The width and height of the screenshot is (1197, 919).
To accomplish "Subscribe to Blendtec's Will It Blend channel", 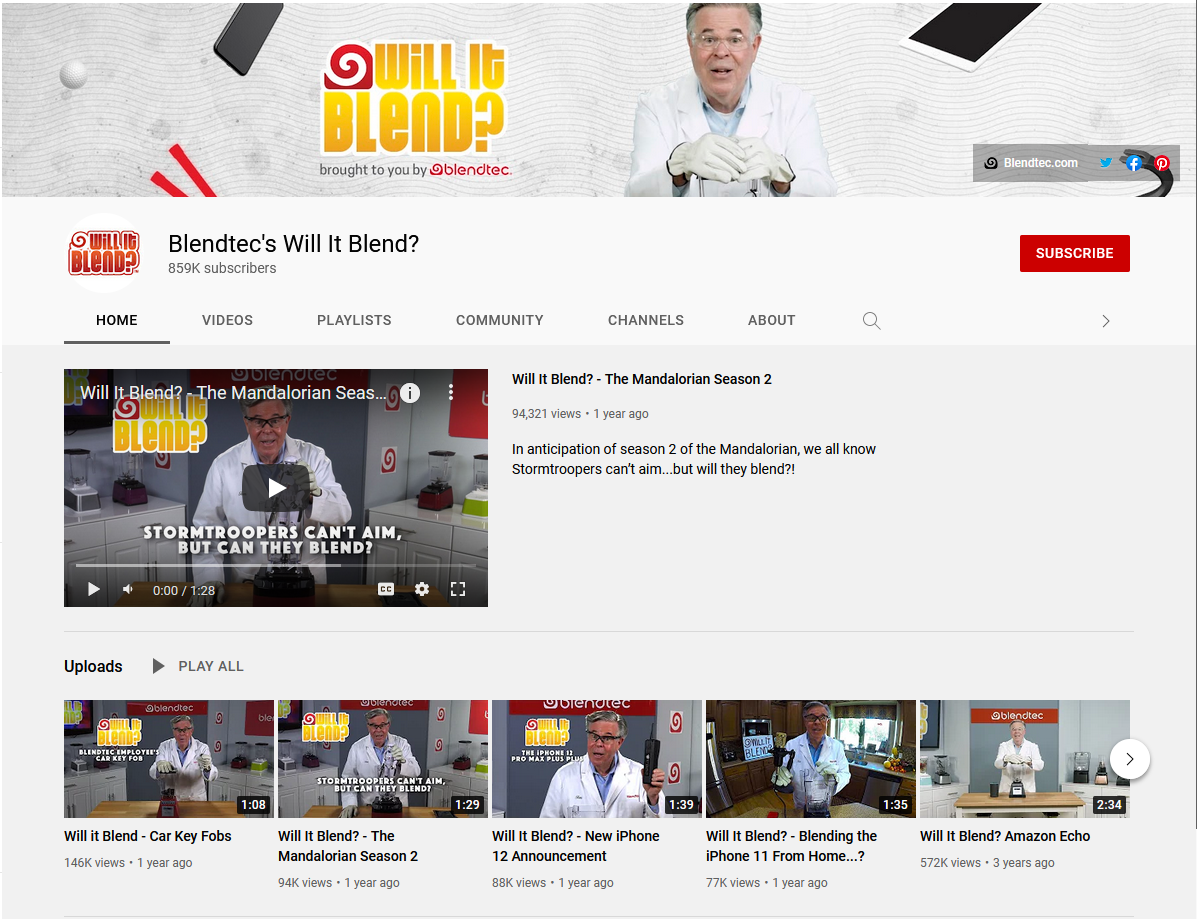I will tap(1074, 253).
